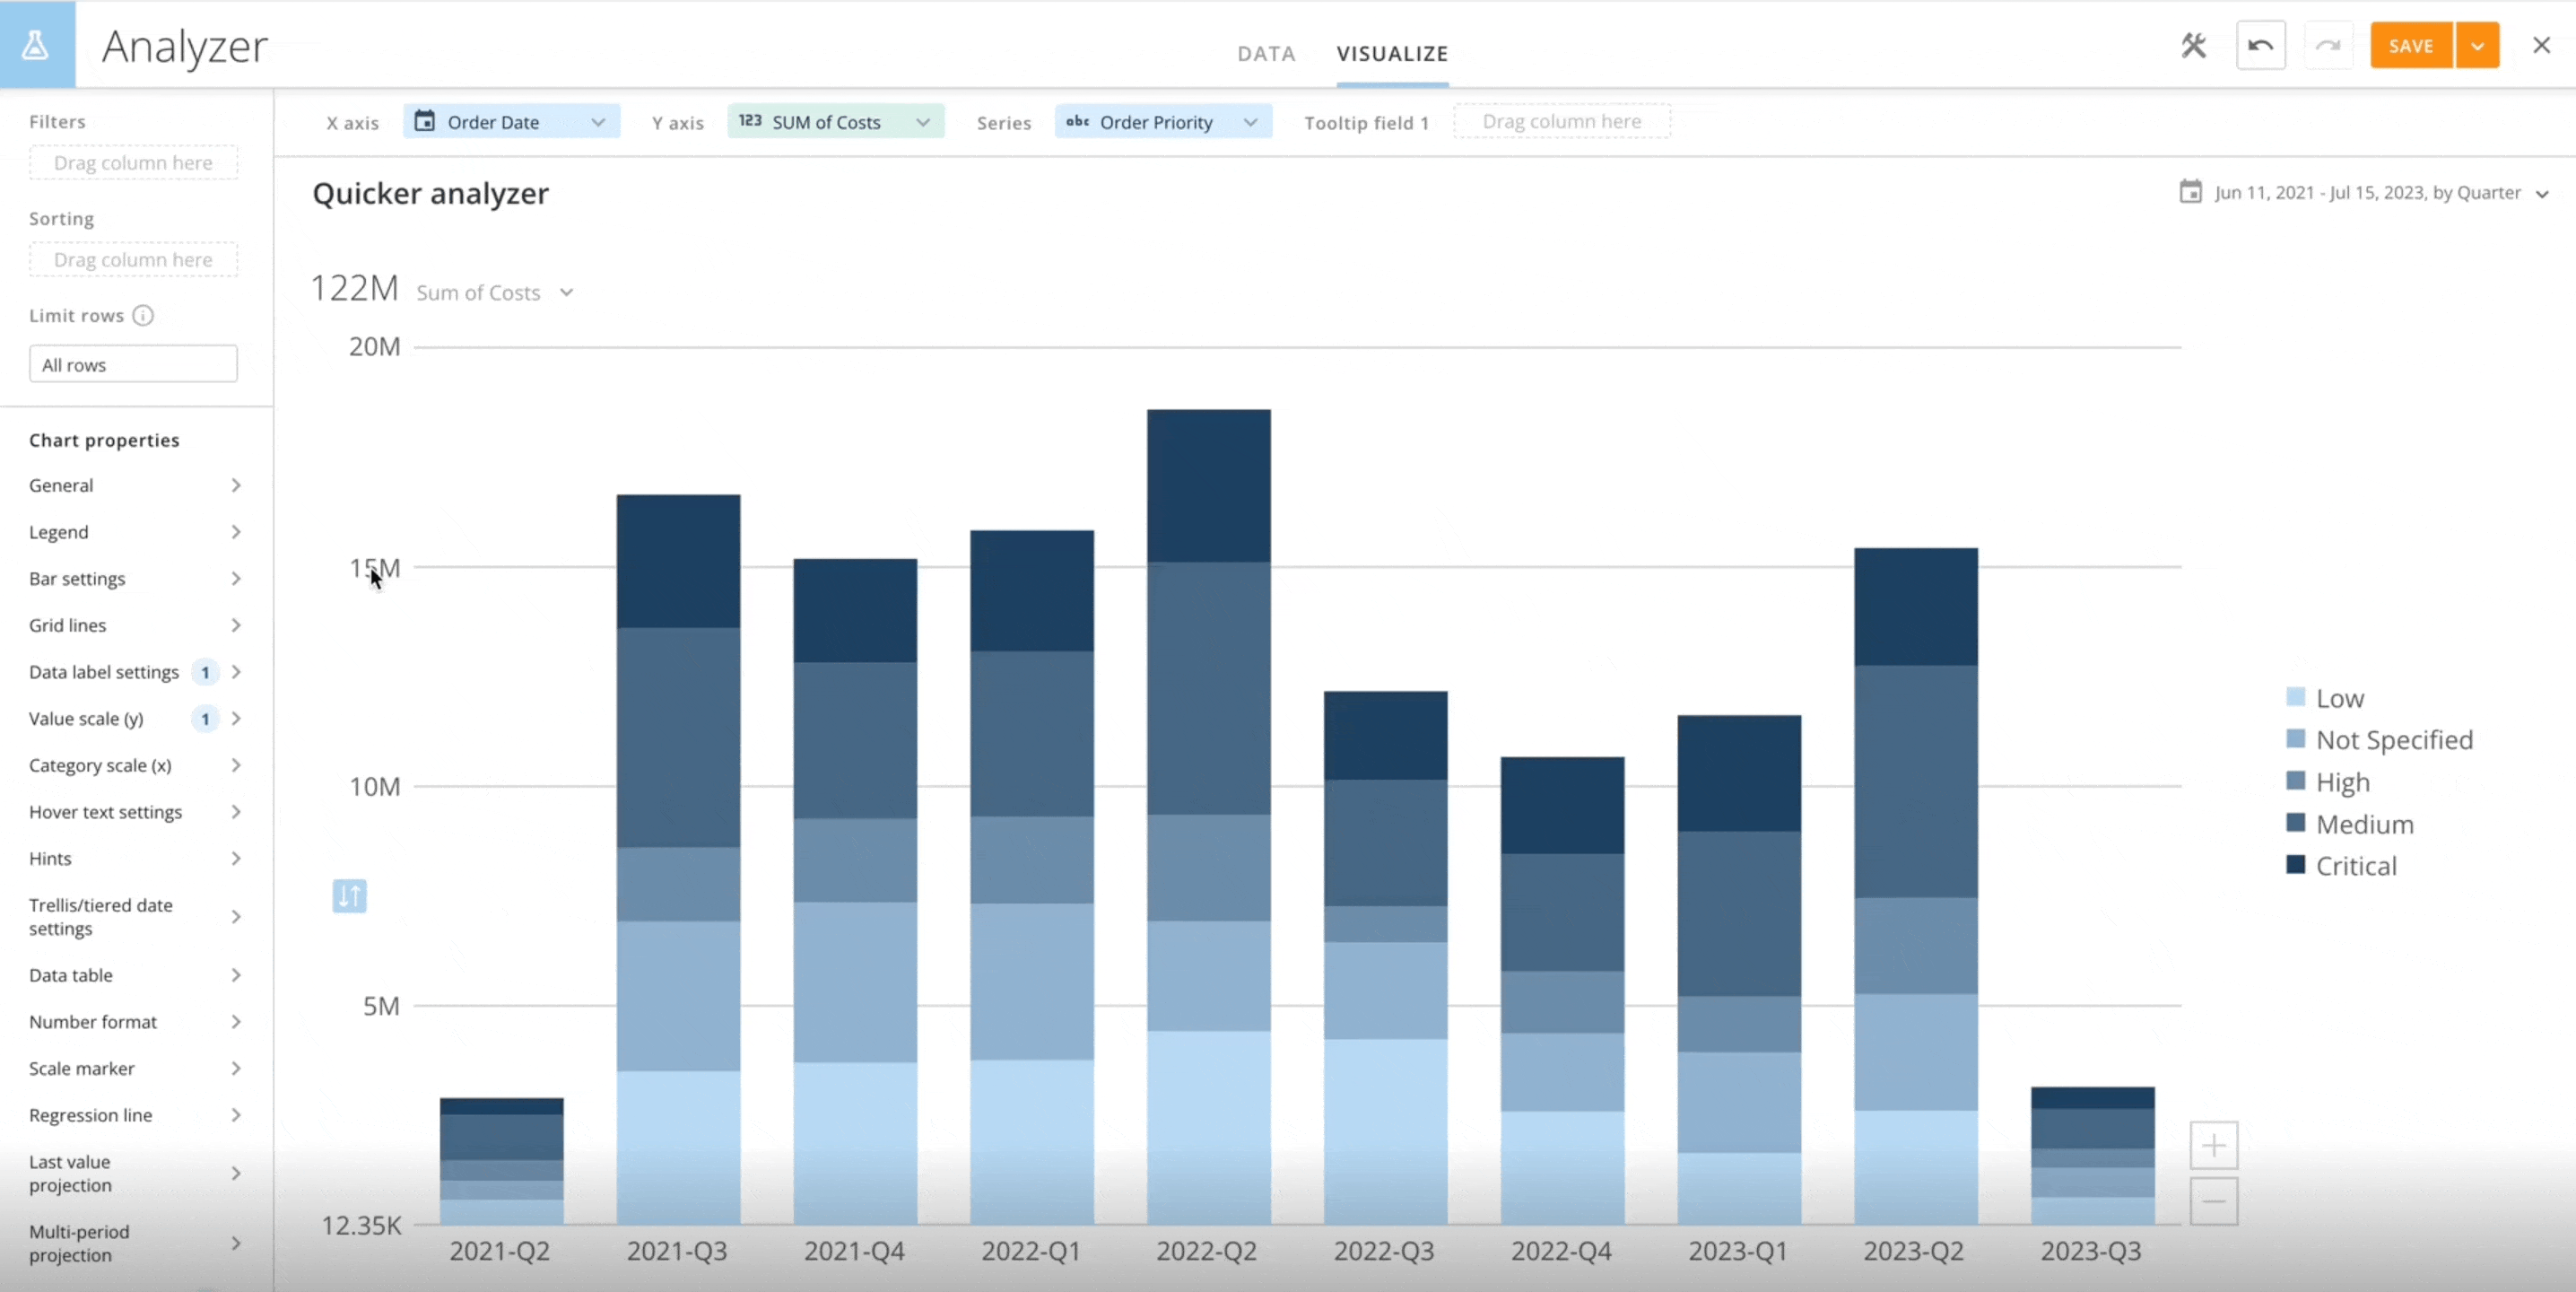Click the undo arrow icon
The width and height of the screenshot is (2576, 1292).
(2261, 45)
